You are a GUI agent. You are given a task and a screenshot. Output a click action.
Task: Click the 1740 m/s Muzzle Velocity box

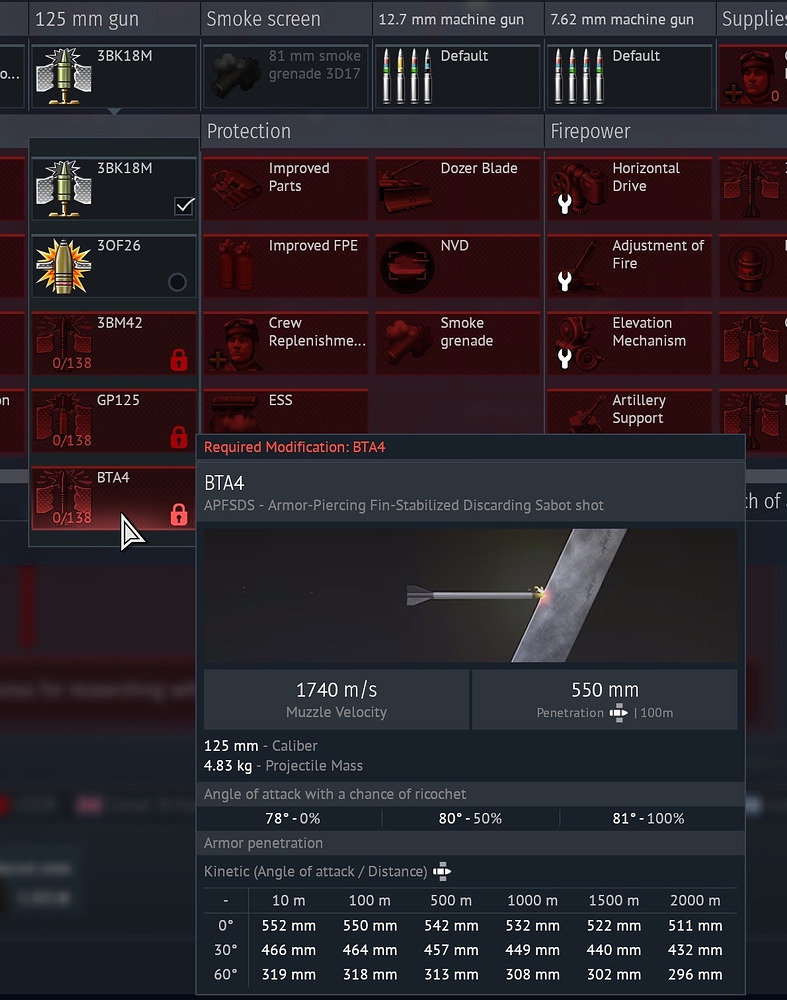[x=336, y=699]
